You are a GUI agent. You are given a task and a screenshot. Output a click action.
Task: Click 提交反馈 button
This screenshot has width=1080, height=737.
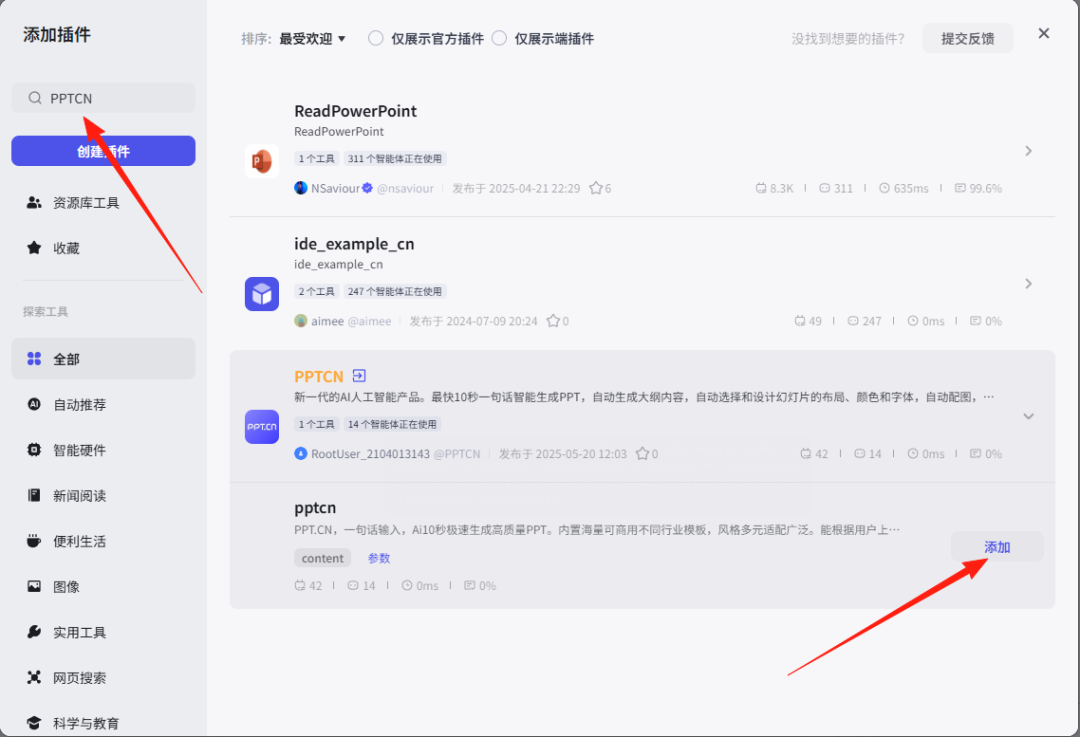[968, 39]
